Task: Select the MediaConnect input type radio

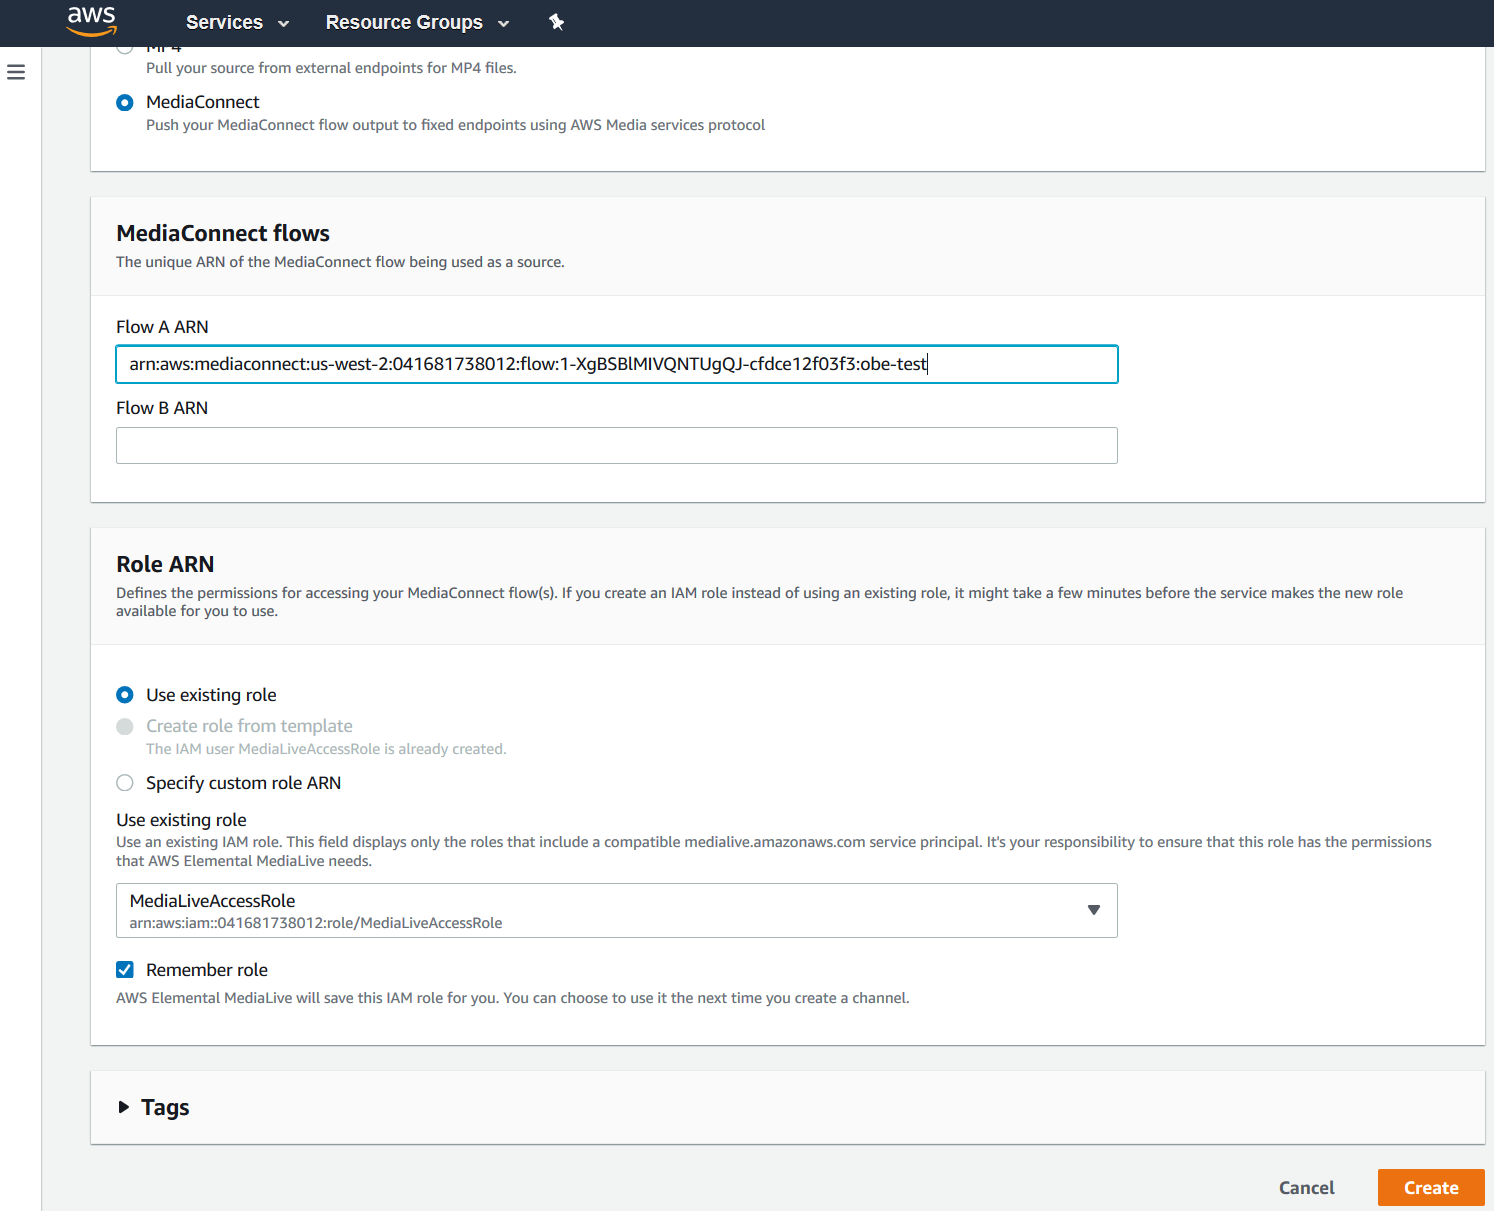Action: point(125,102)
